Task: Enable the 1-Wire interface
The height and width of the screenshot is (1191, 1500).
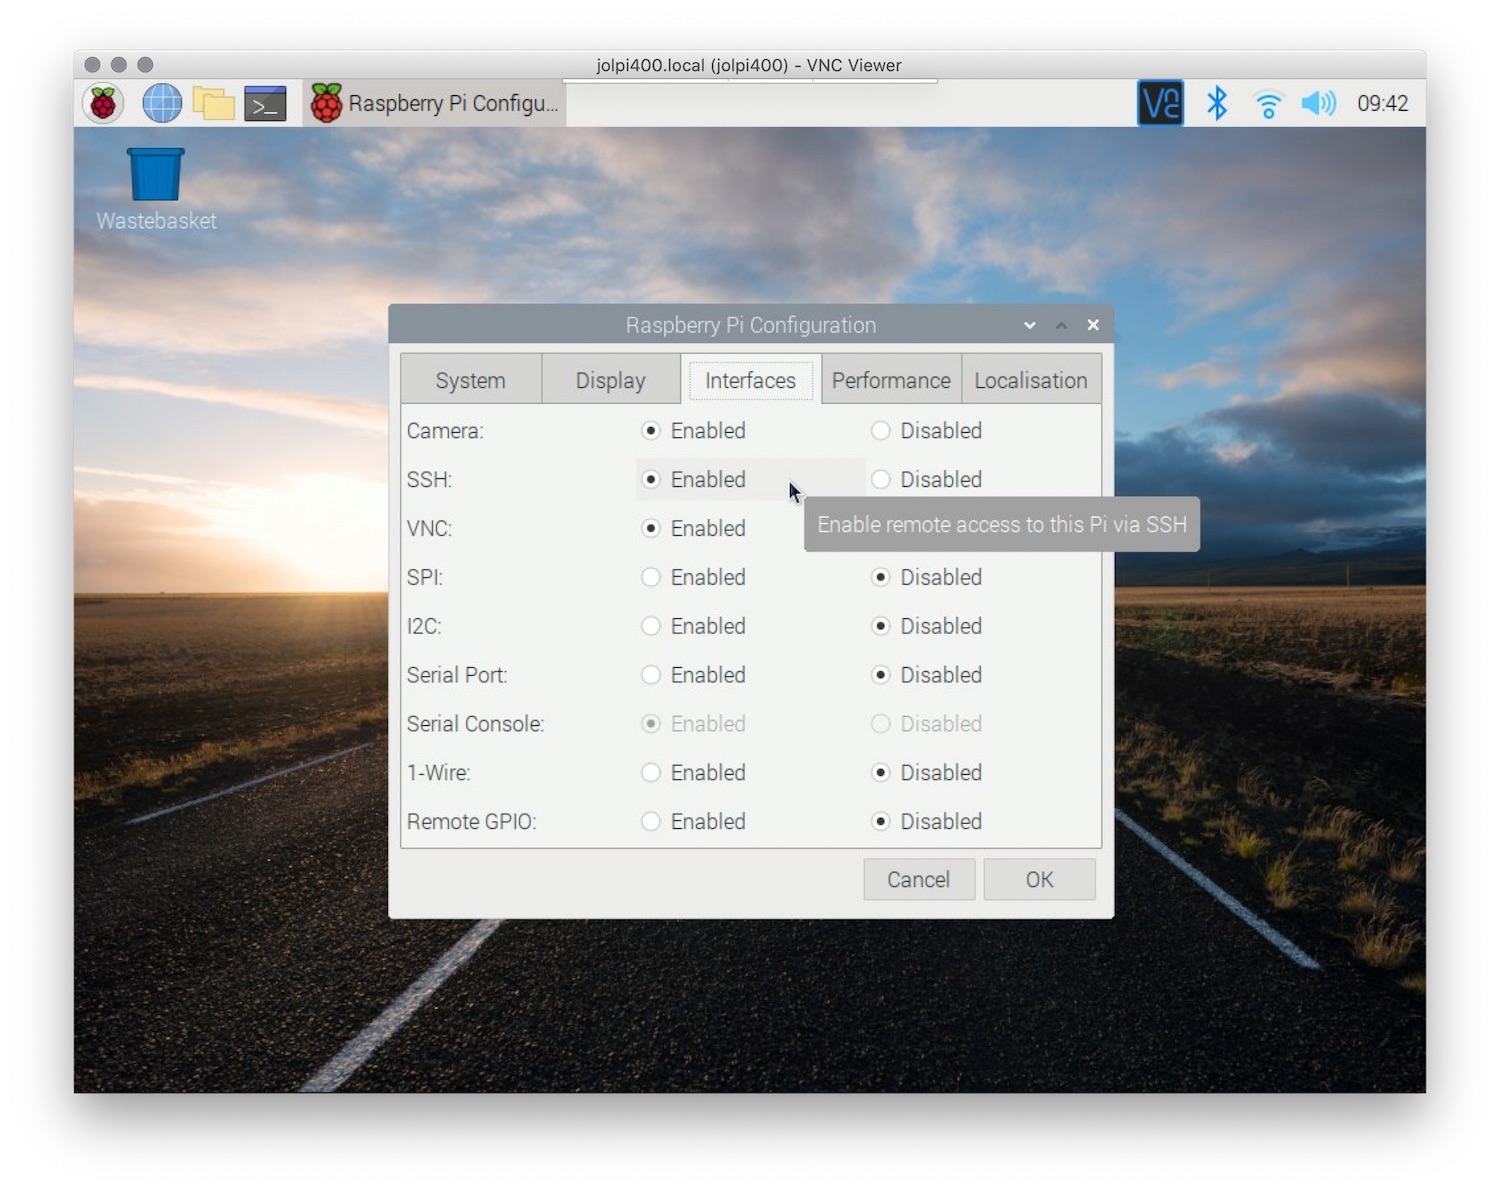Action: (694, 772)
